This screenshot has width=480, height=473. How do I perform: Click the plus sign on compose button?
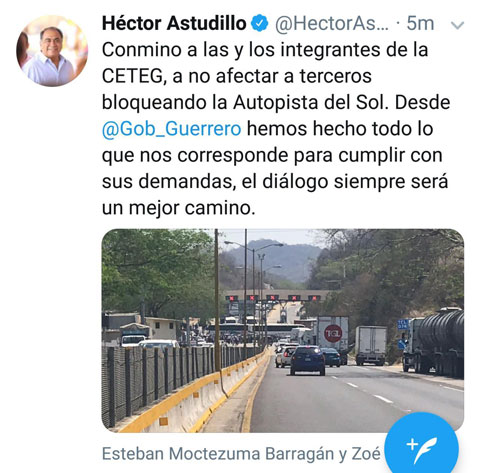point(412,444)
